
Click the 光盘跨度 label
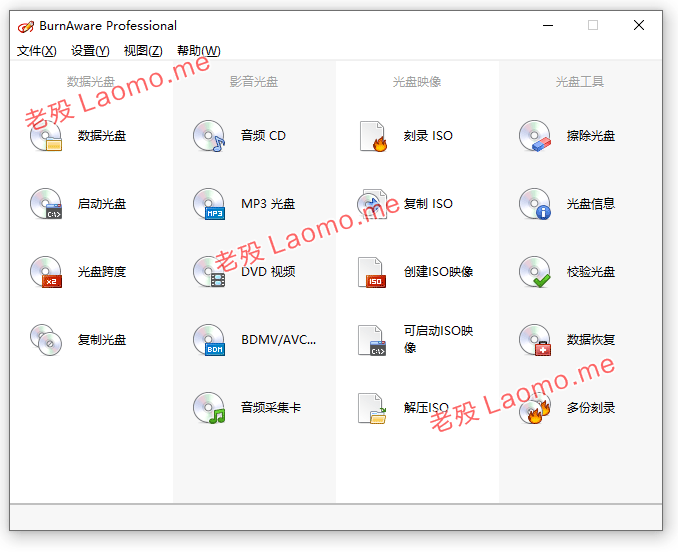(x=102, y=272)
